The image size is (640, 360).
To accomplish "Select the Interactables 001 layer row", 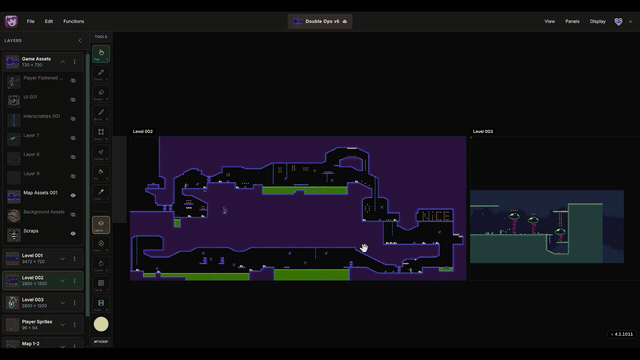I will (x=43, y=119).
